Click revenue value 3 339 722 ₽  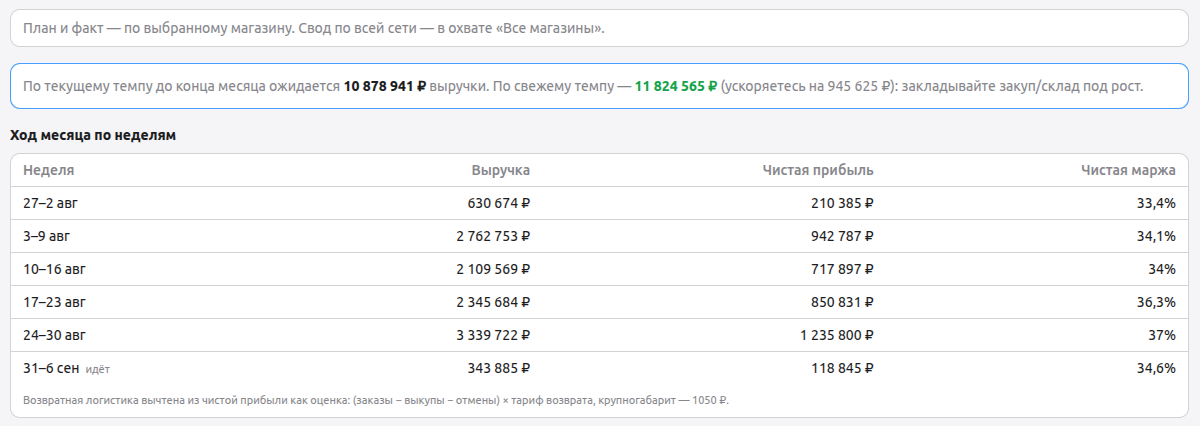click(x=493, y=335)
